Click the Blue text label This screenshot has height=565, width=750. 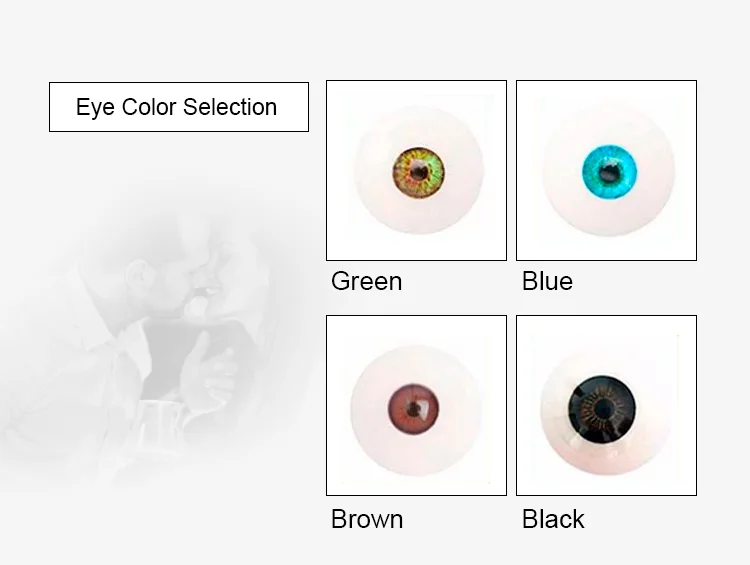point(547,281)
